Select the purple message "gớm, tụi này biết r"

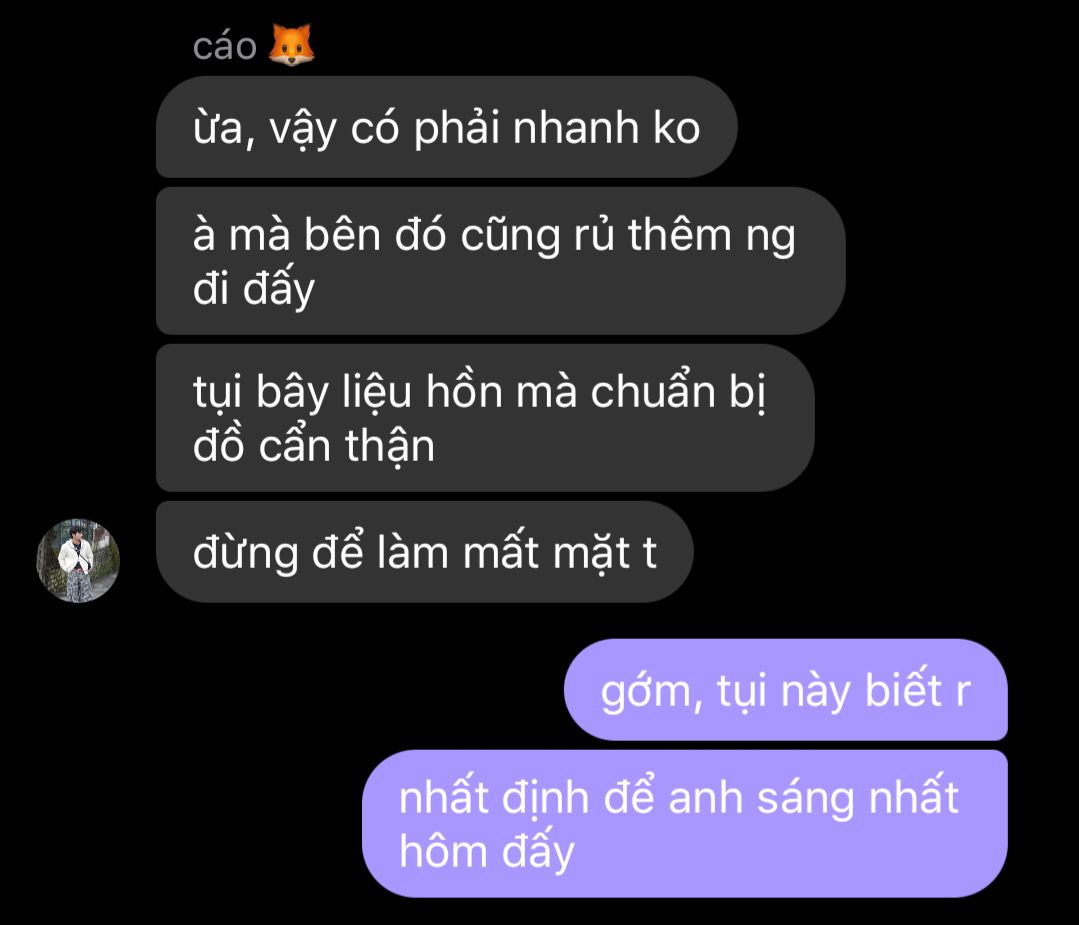click(786, 690)
